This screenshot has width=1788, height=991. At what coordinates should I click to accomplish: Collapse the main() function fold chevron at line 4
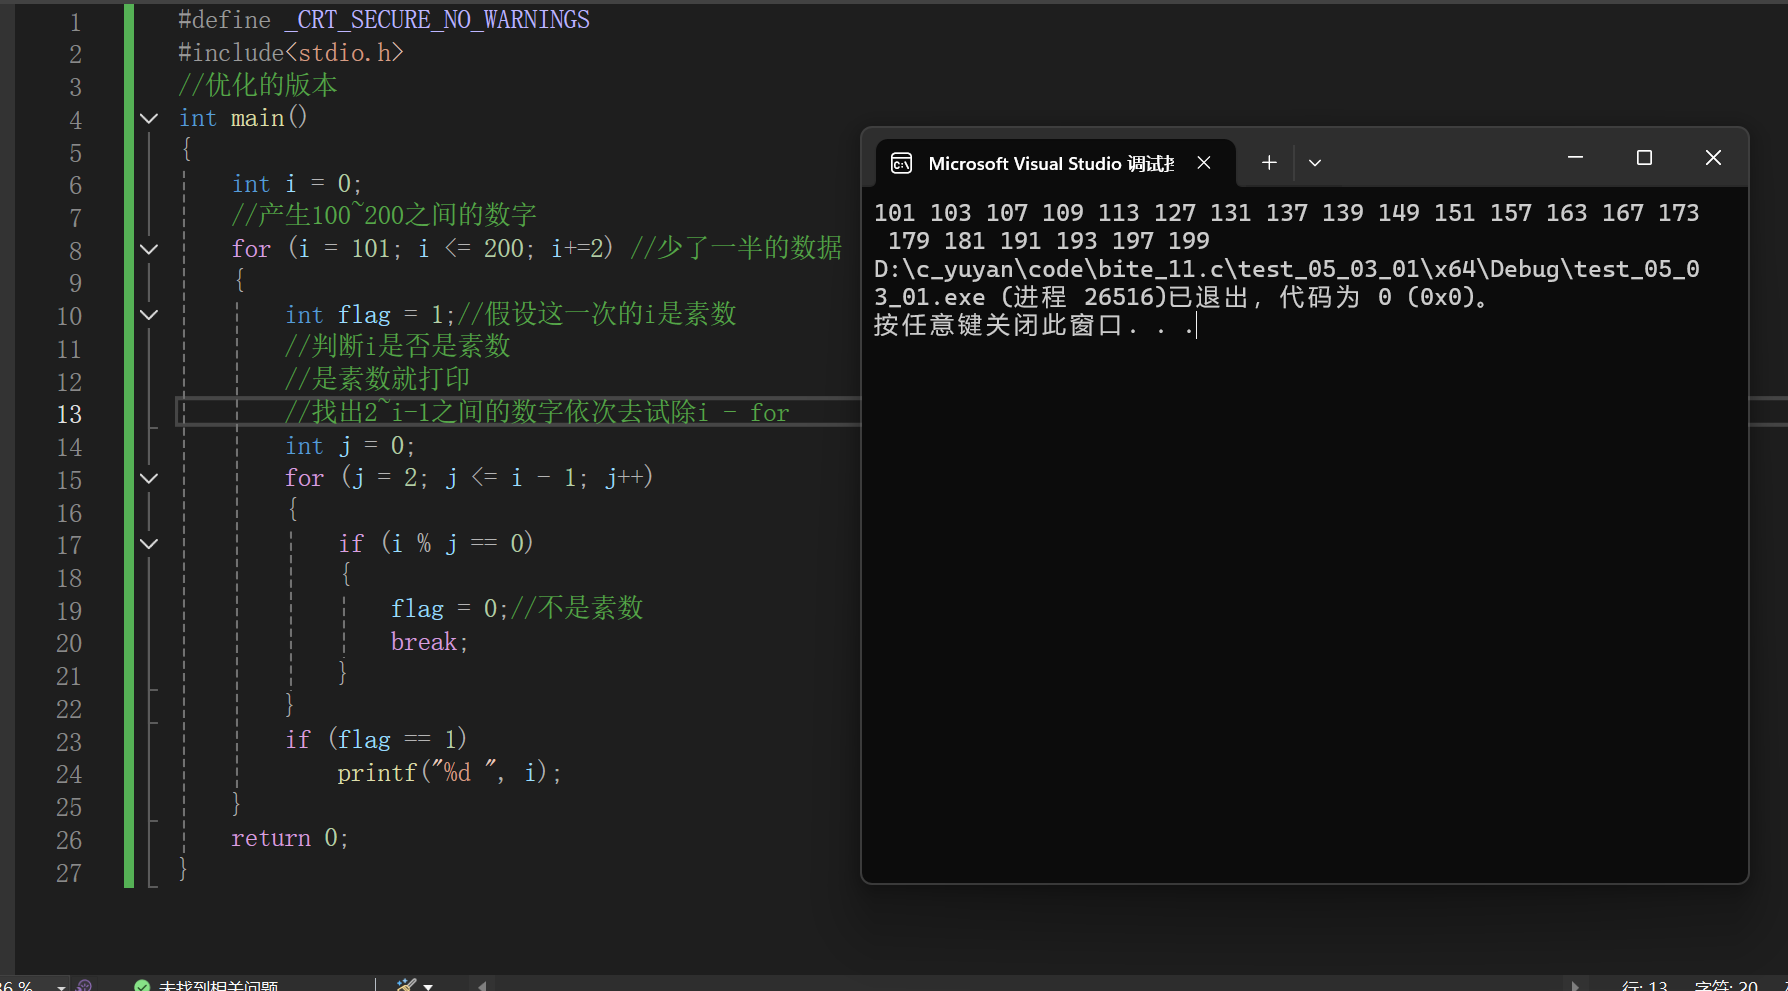click(x=148, y=118)
